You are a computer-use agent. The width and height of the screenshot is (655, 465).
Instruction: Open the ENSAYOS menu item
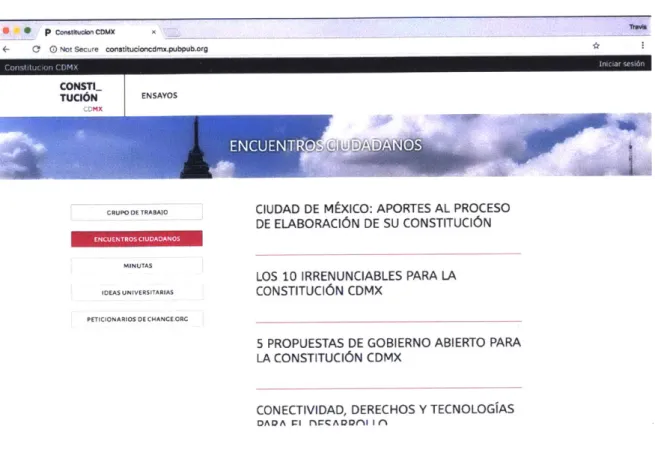tap(159, 95)
